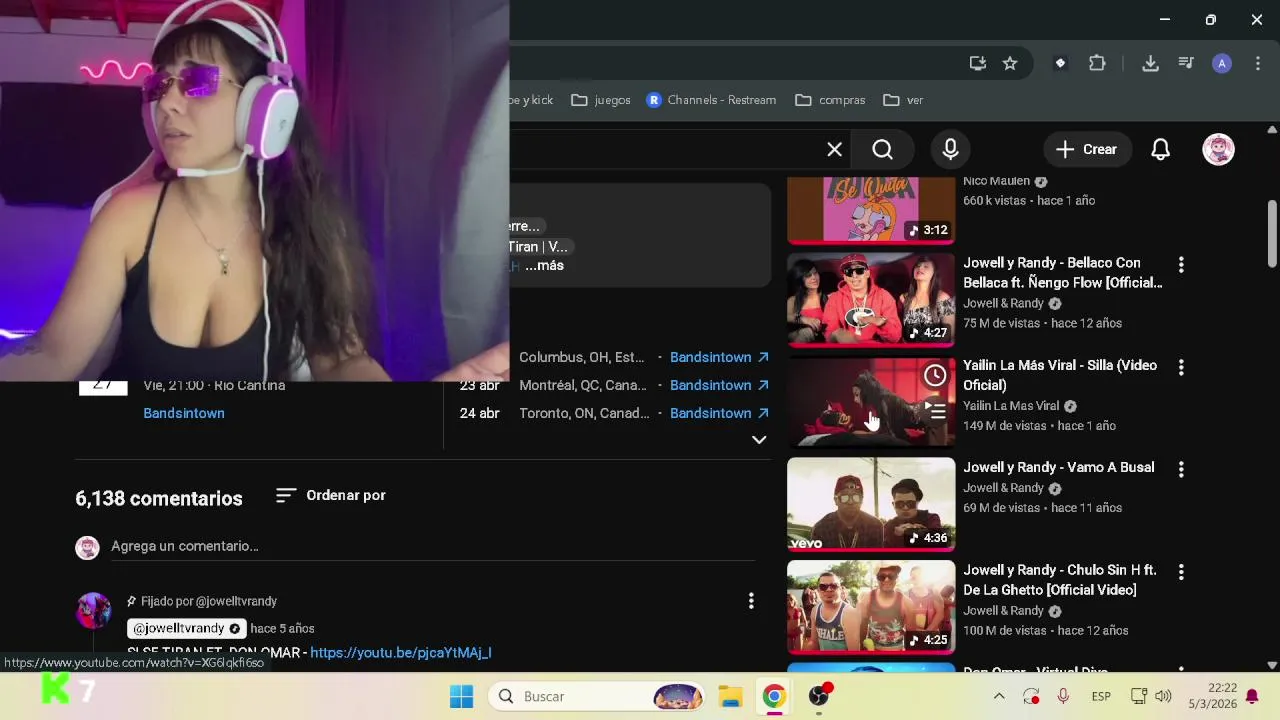Click the '6,138 comentarios' heading
The width and height of the screenshot is (1280, 720).
pyautogui.click(x=159, y=498)
